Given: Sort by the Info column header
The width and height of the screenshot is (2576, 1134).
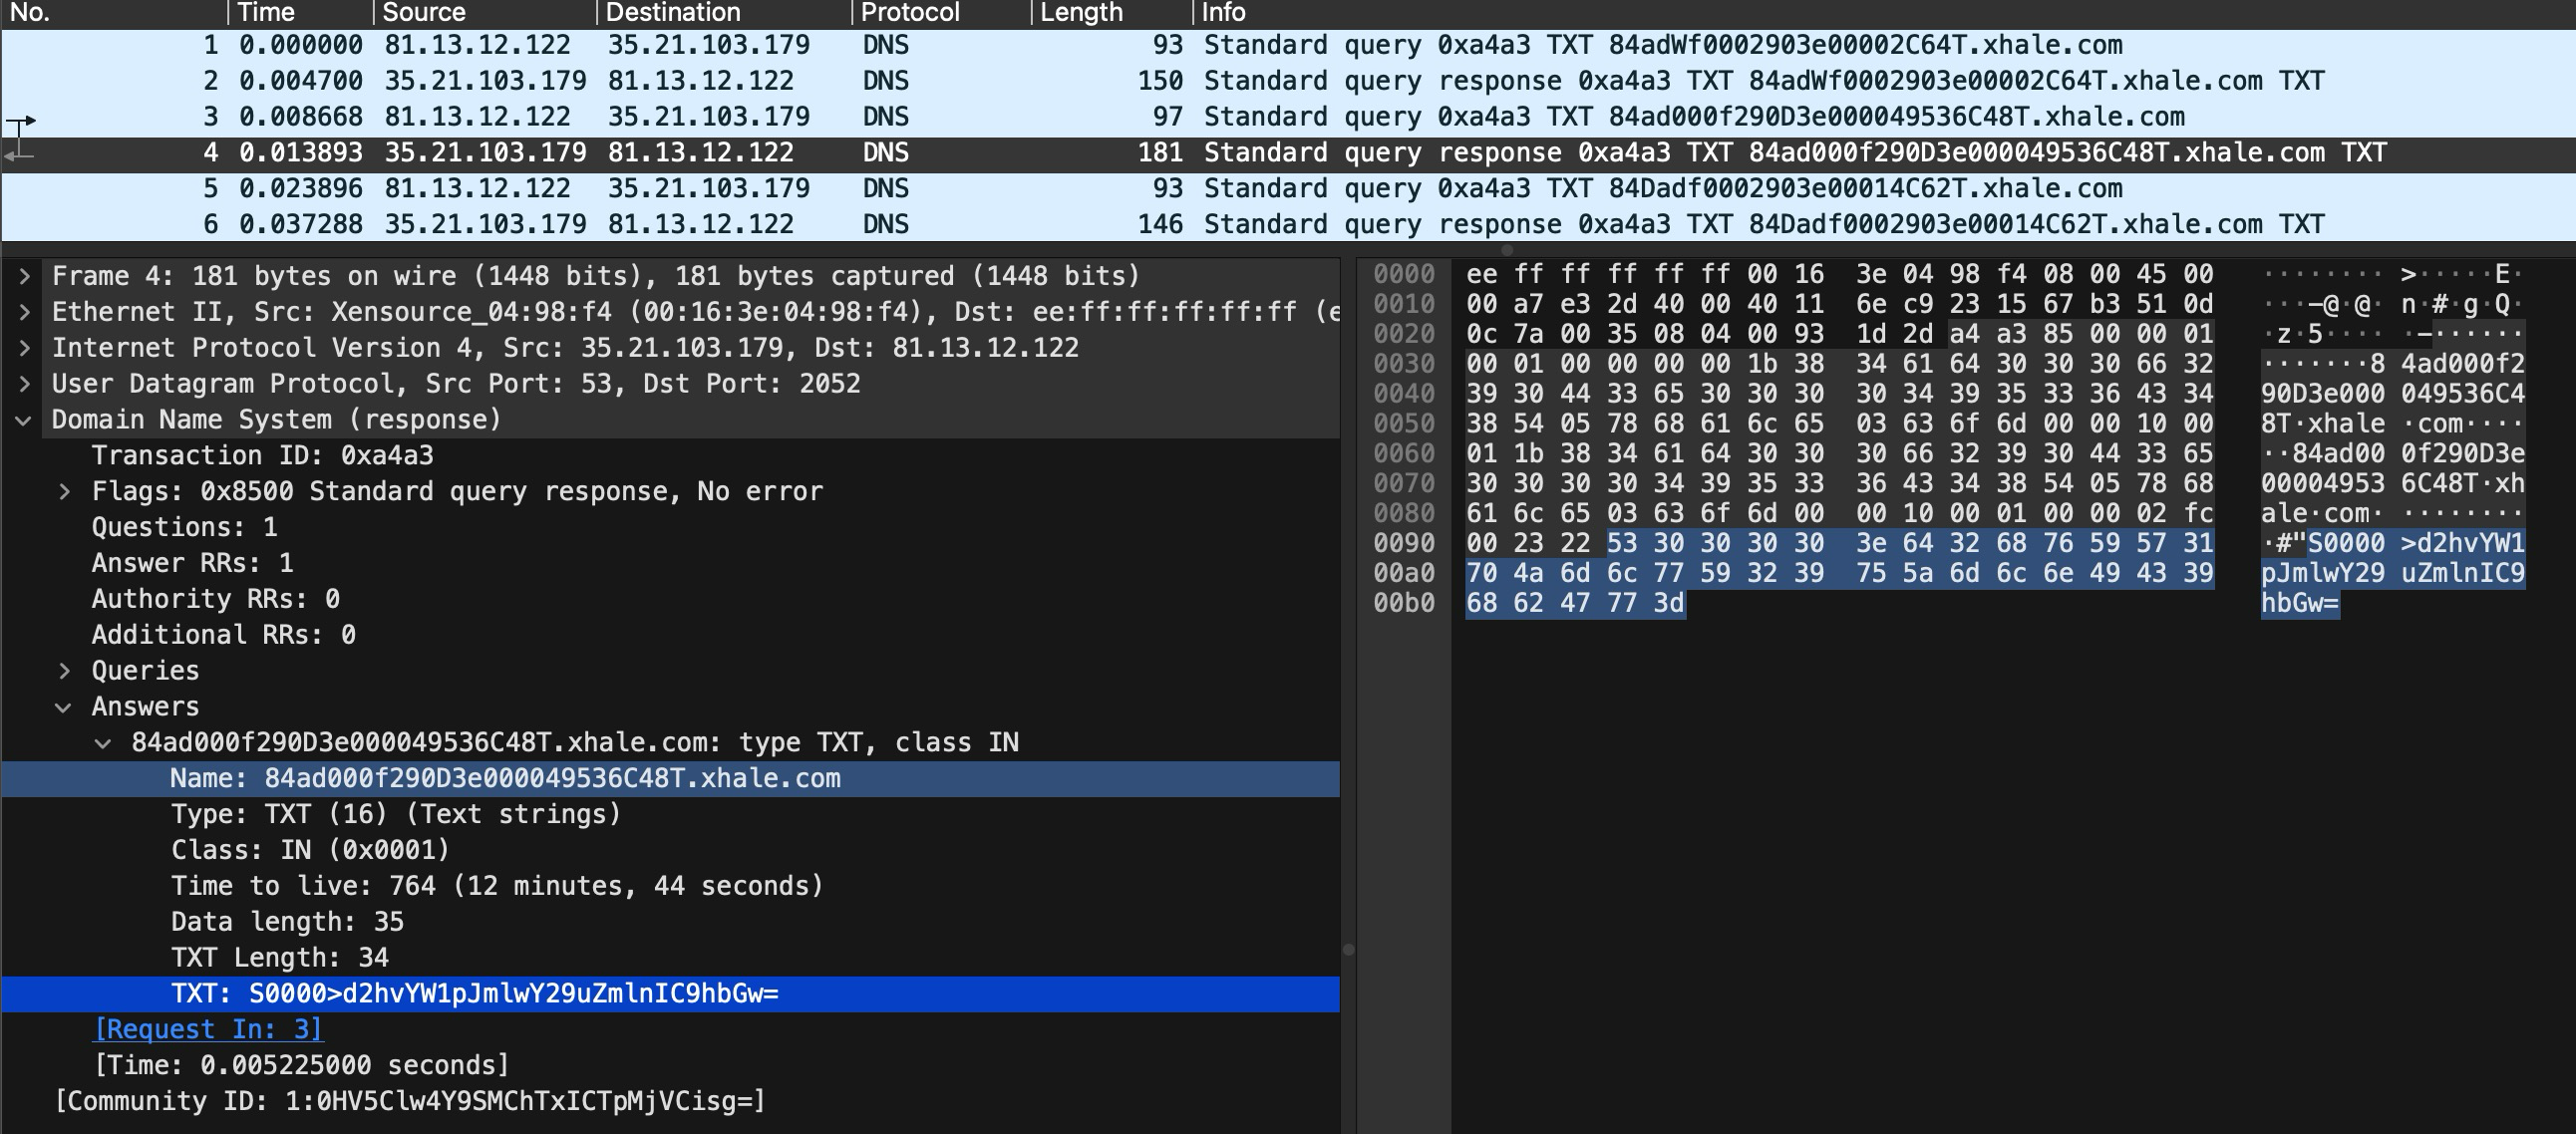Looking at the screenshot, I should coord(1884,13).
